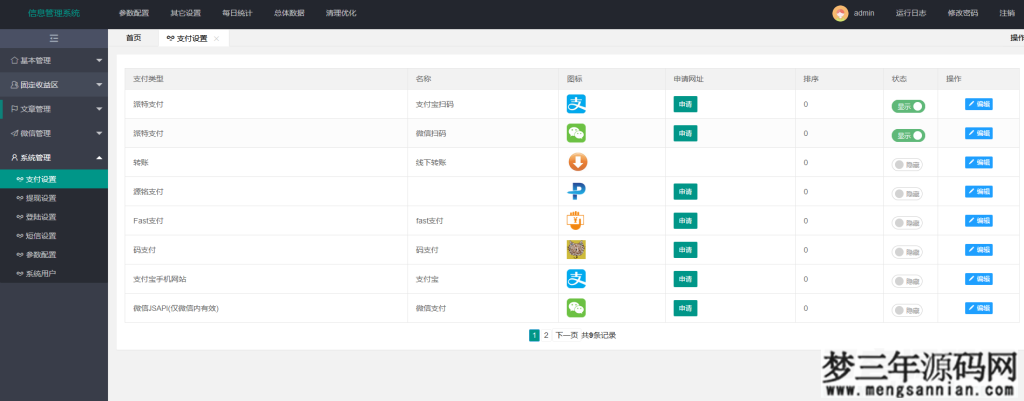Open 每日统计 in the top navigation
Image resolution: width=1024 pixels, height=401 pixels.
(x=235, y=13)
